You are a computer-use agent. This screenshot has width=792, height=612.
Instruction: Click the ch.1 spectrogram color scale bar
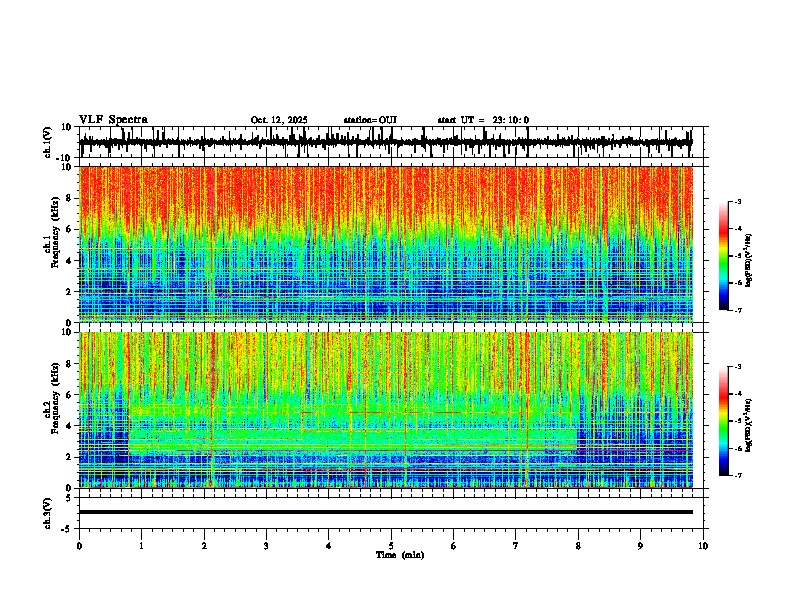click(x=724, y=256)
